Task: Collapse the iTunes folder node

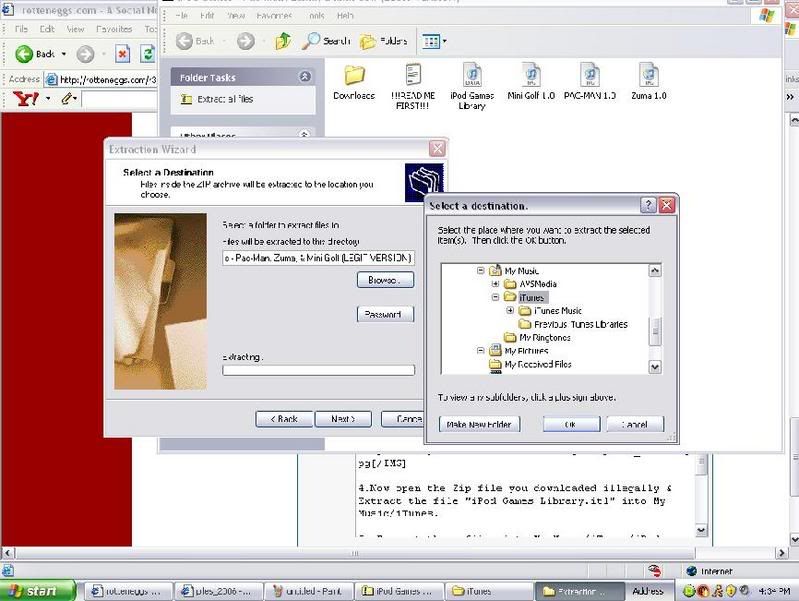Action: point(495,297)
